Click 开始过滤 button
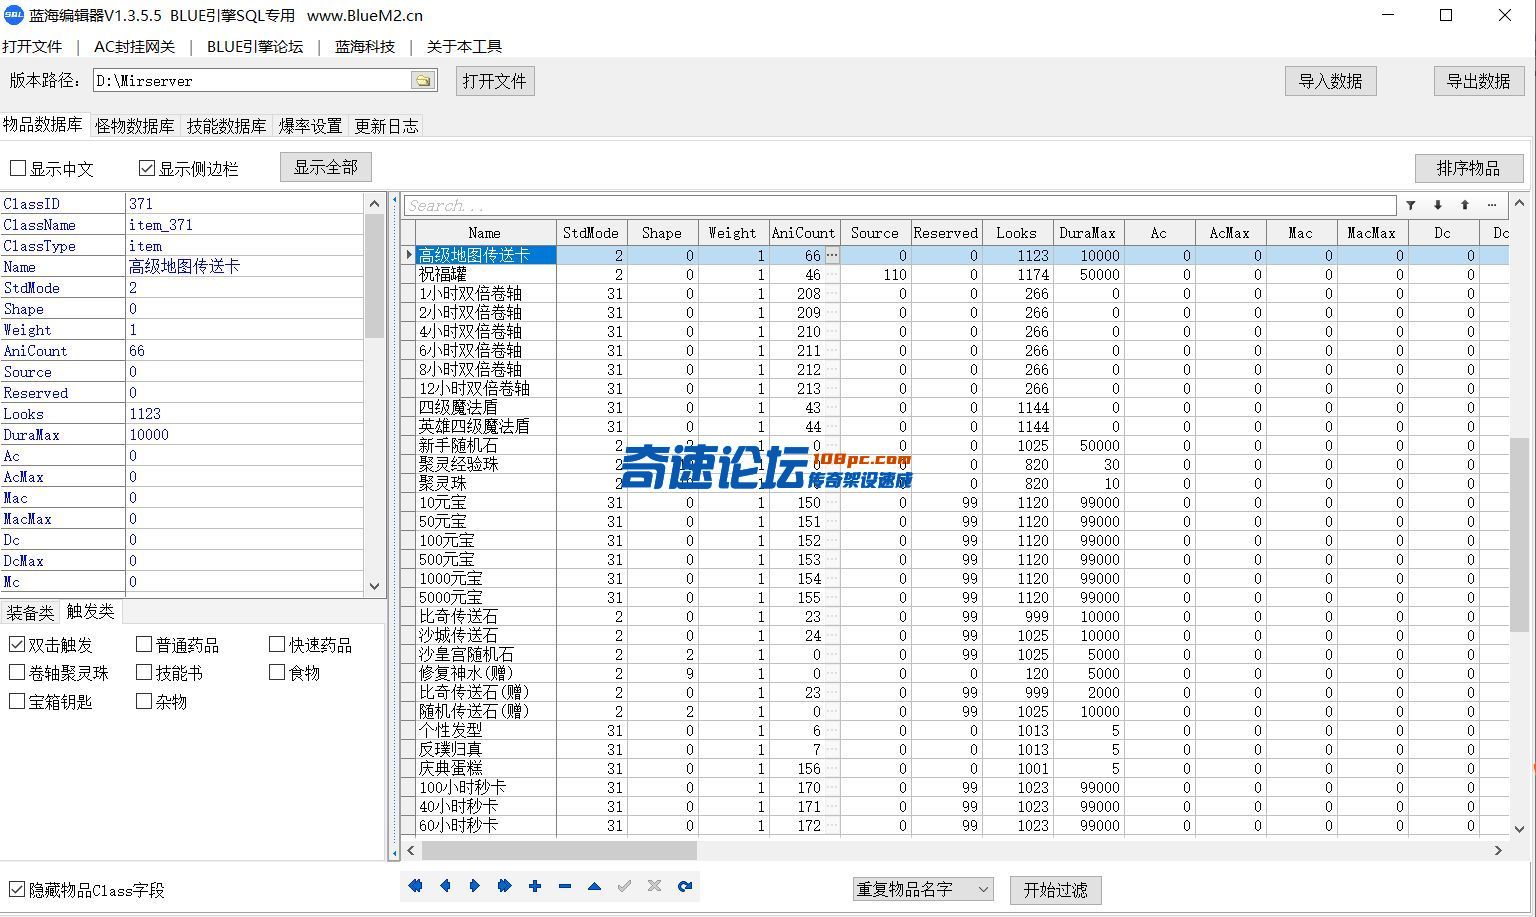 coord(1056,889)
